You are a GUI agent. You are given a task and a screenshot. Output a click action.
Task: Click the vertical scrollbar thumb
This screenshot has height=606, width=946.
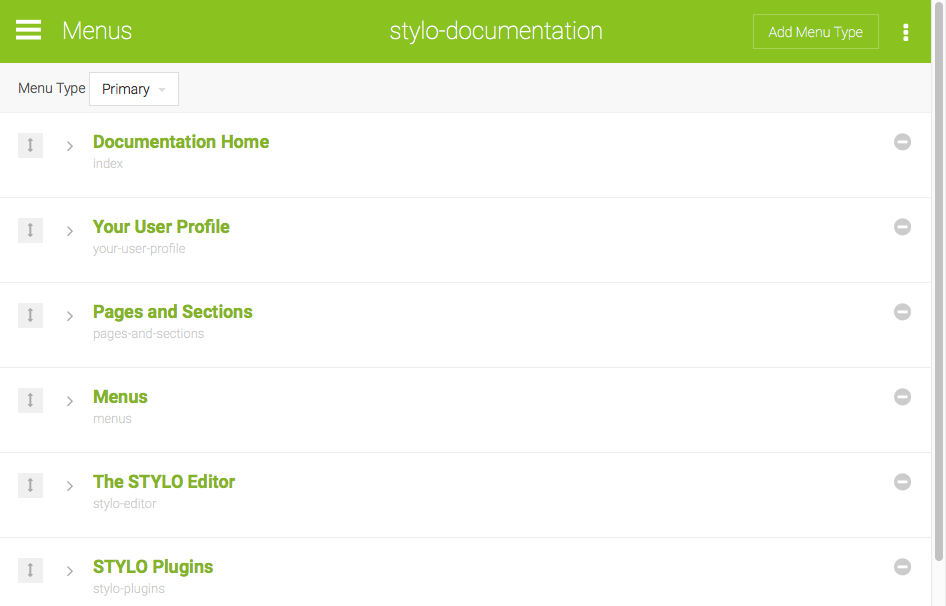pyautogui.click(x=938, y=300)
